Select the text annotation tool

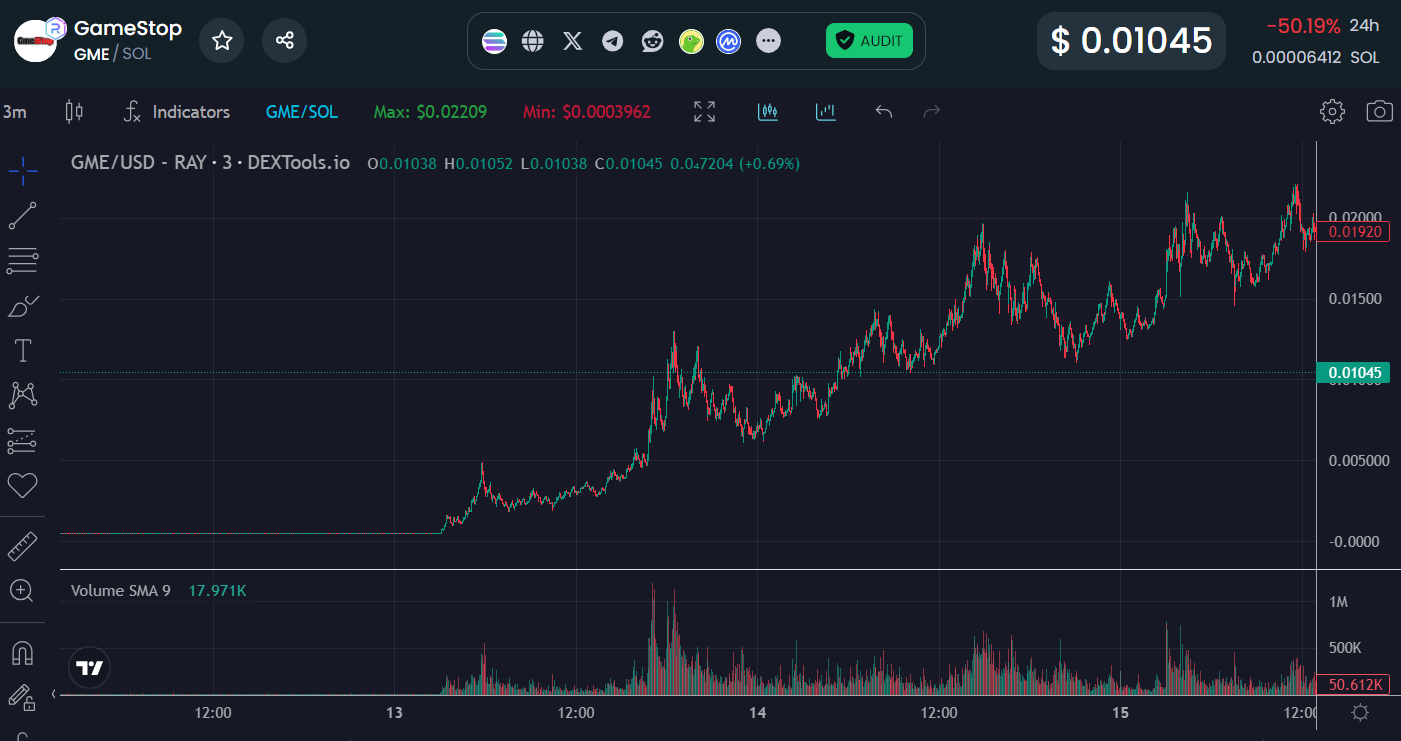coord(23,350)
